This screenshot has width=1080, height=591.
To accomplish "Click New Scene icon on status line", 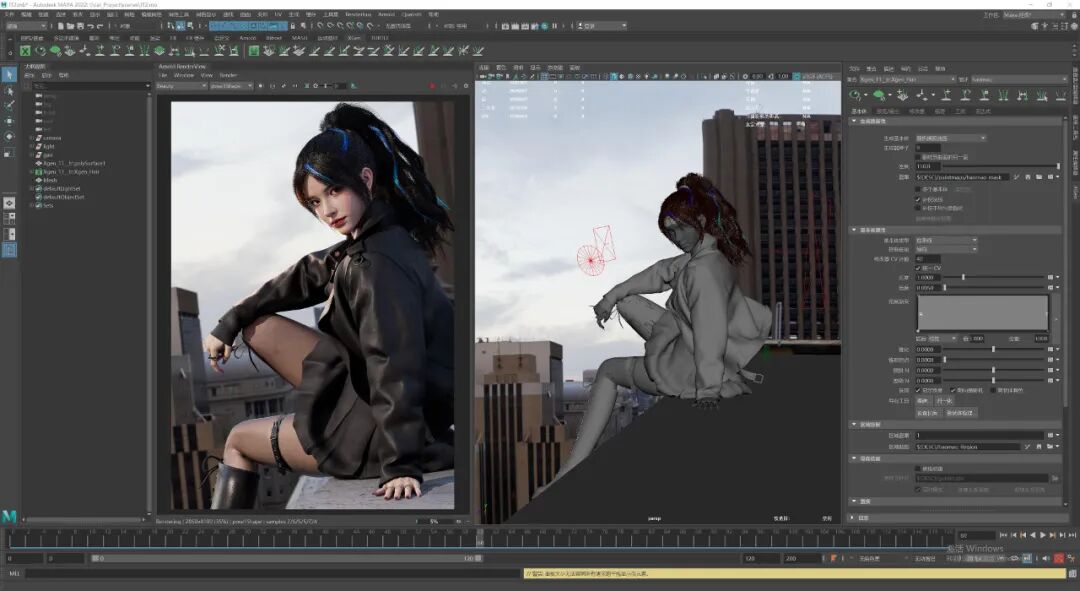I will click(61, 26).
